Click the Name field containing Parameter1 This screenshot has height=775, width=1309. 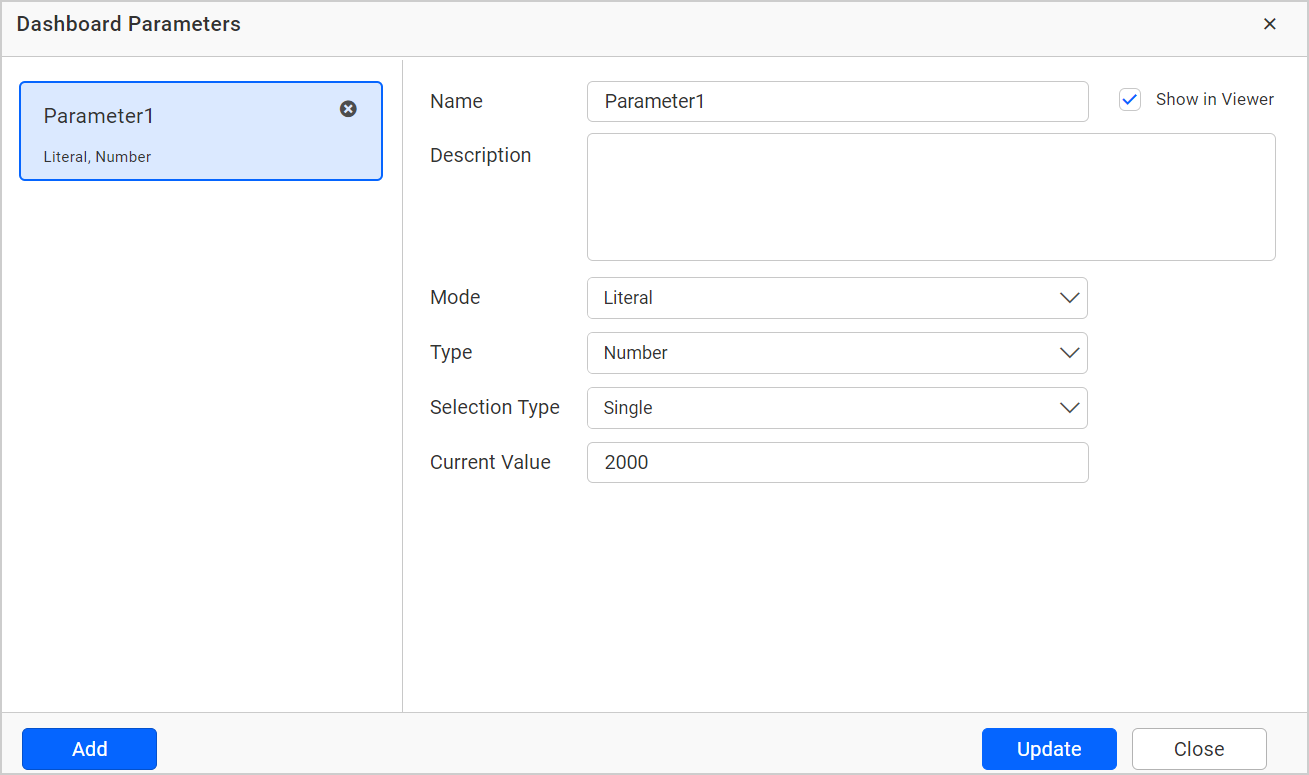point(837,101)
